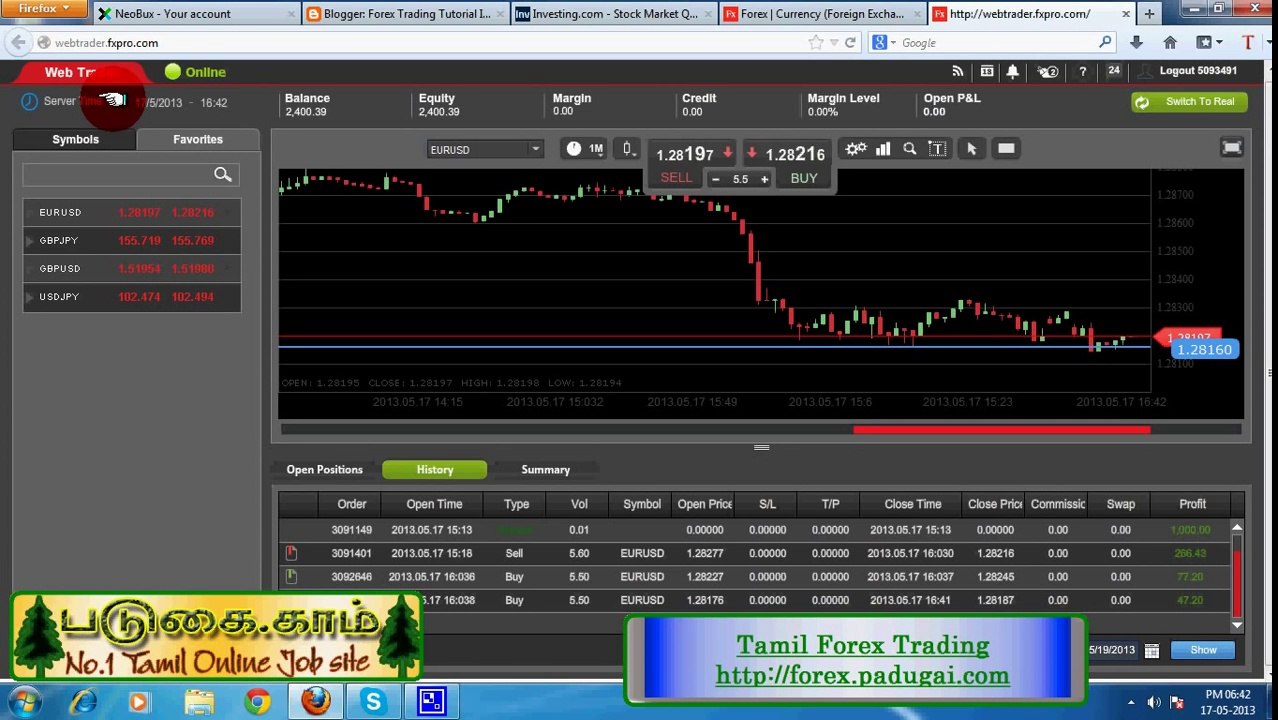Image resolution: width=1278 pixels, height=720 pixels.
Task: Click Logout 5093491
Action: click(x=1198, y=71)
